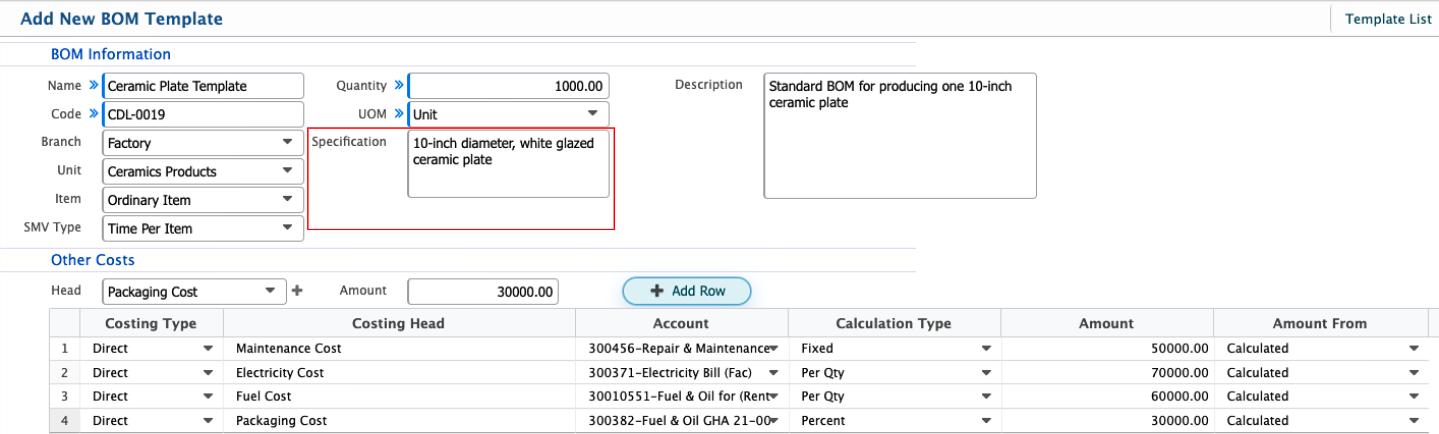The image size is (1439, 434).
Task: Open SMV Type dropdown Time Per Item
Action: click(203, 228)
